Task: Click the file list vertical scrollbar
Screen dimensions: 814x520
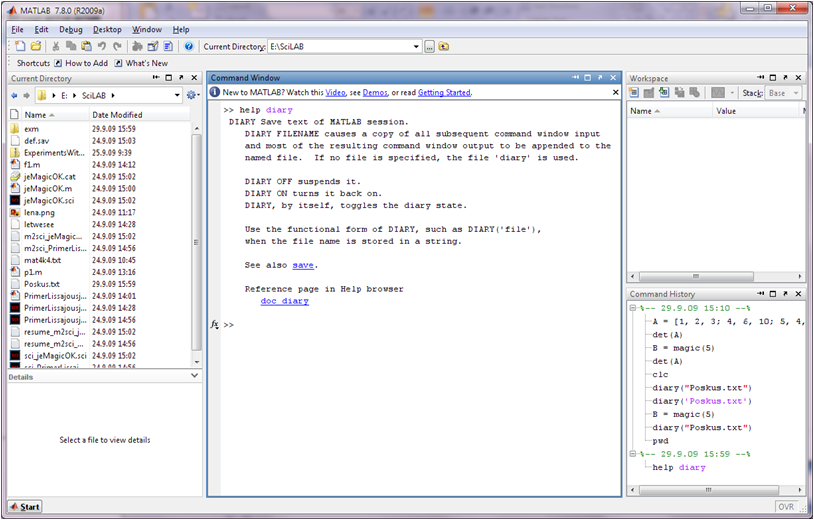Action: coord(196,242)
